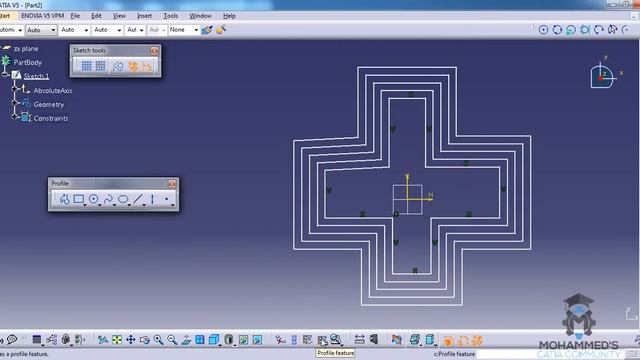Screen dimensions: 640x360
Task: Click the Fit All In view icon
Action: (x=117, y=340)
